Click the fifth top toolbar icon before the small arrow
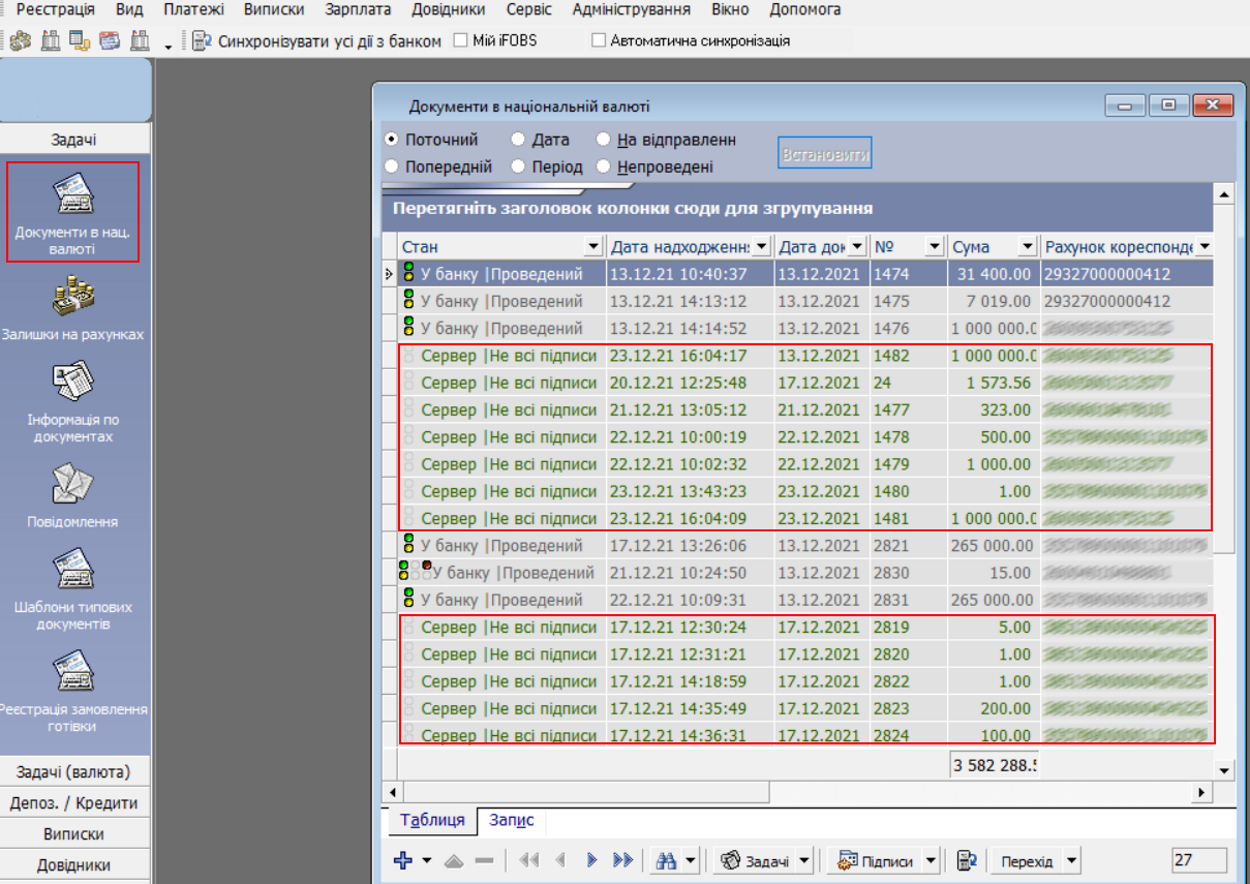Viewport: 1250px width, 884px height. point(140,41)
